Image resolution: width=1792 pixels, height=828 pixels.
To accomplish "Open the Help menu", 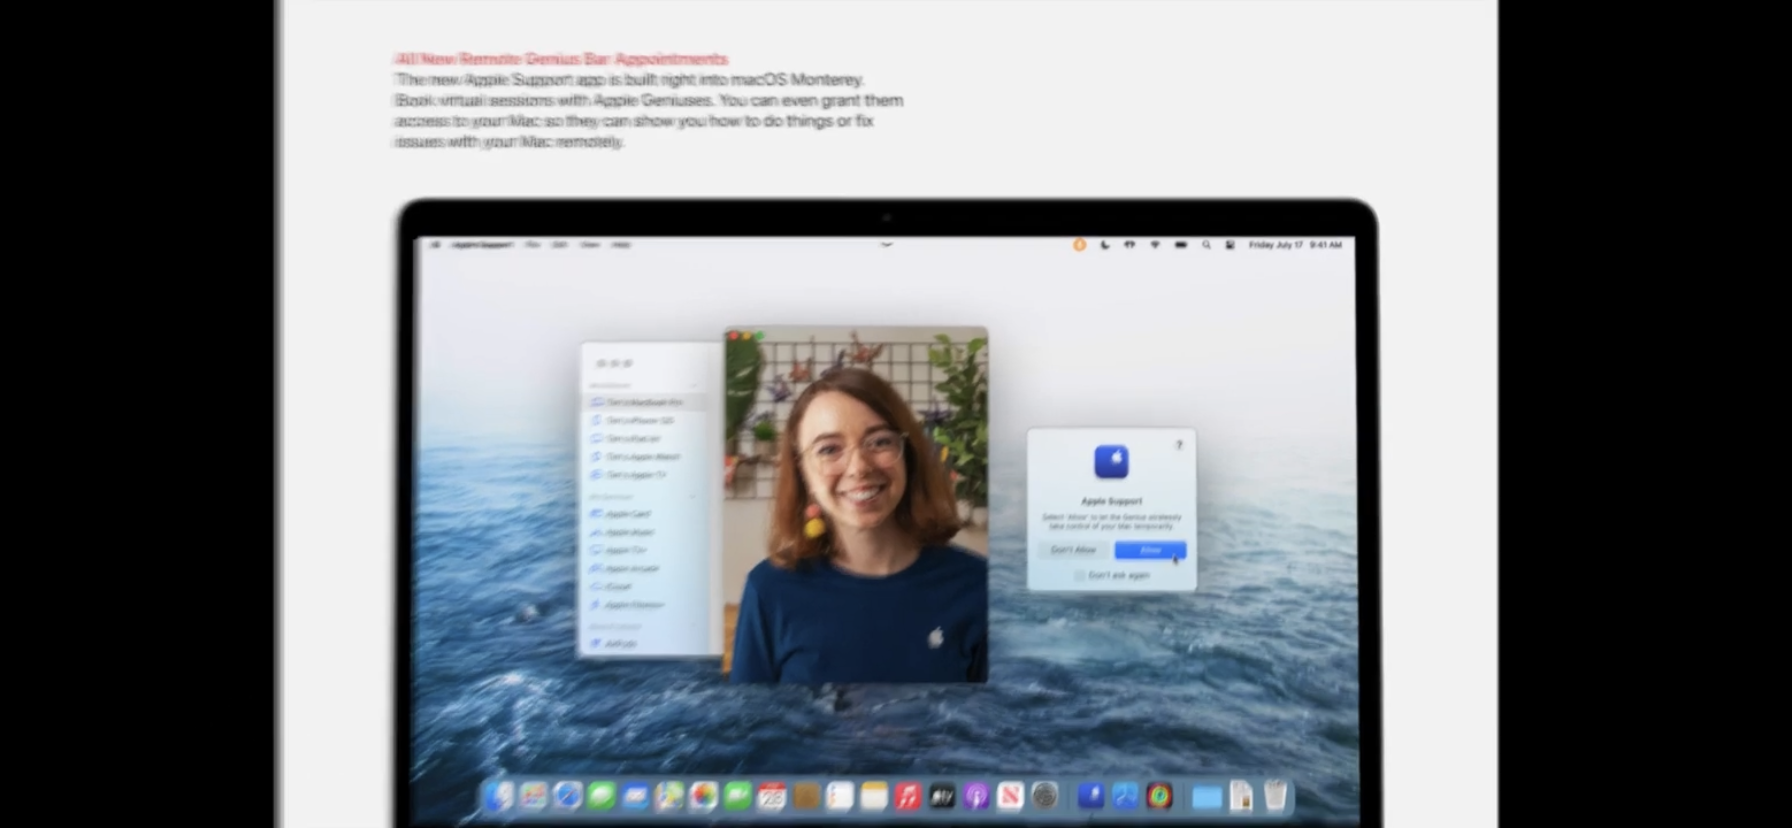I will [x=621, y=245].
